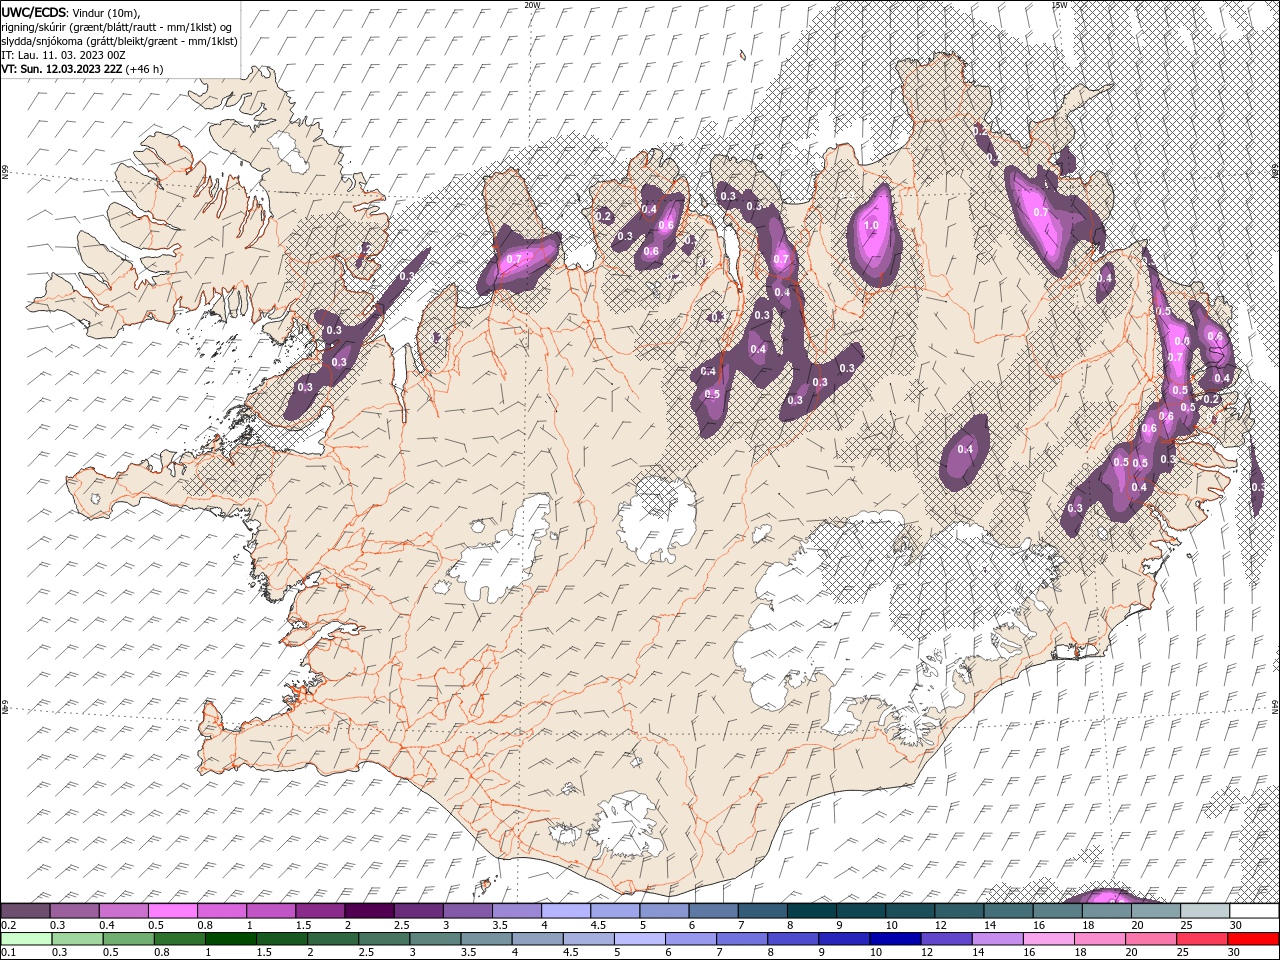Select the dark teal upper swatch labeled 8
The image size is (1280, 960).
point(810,910)
